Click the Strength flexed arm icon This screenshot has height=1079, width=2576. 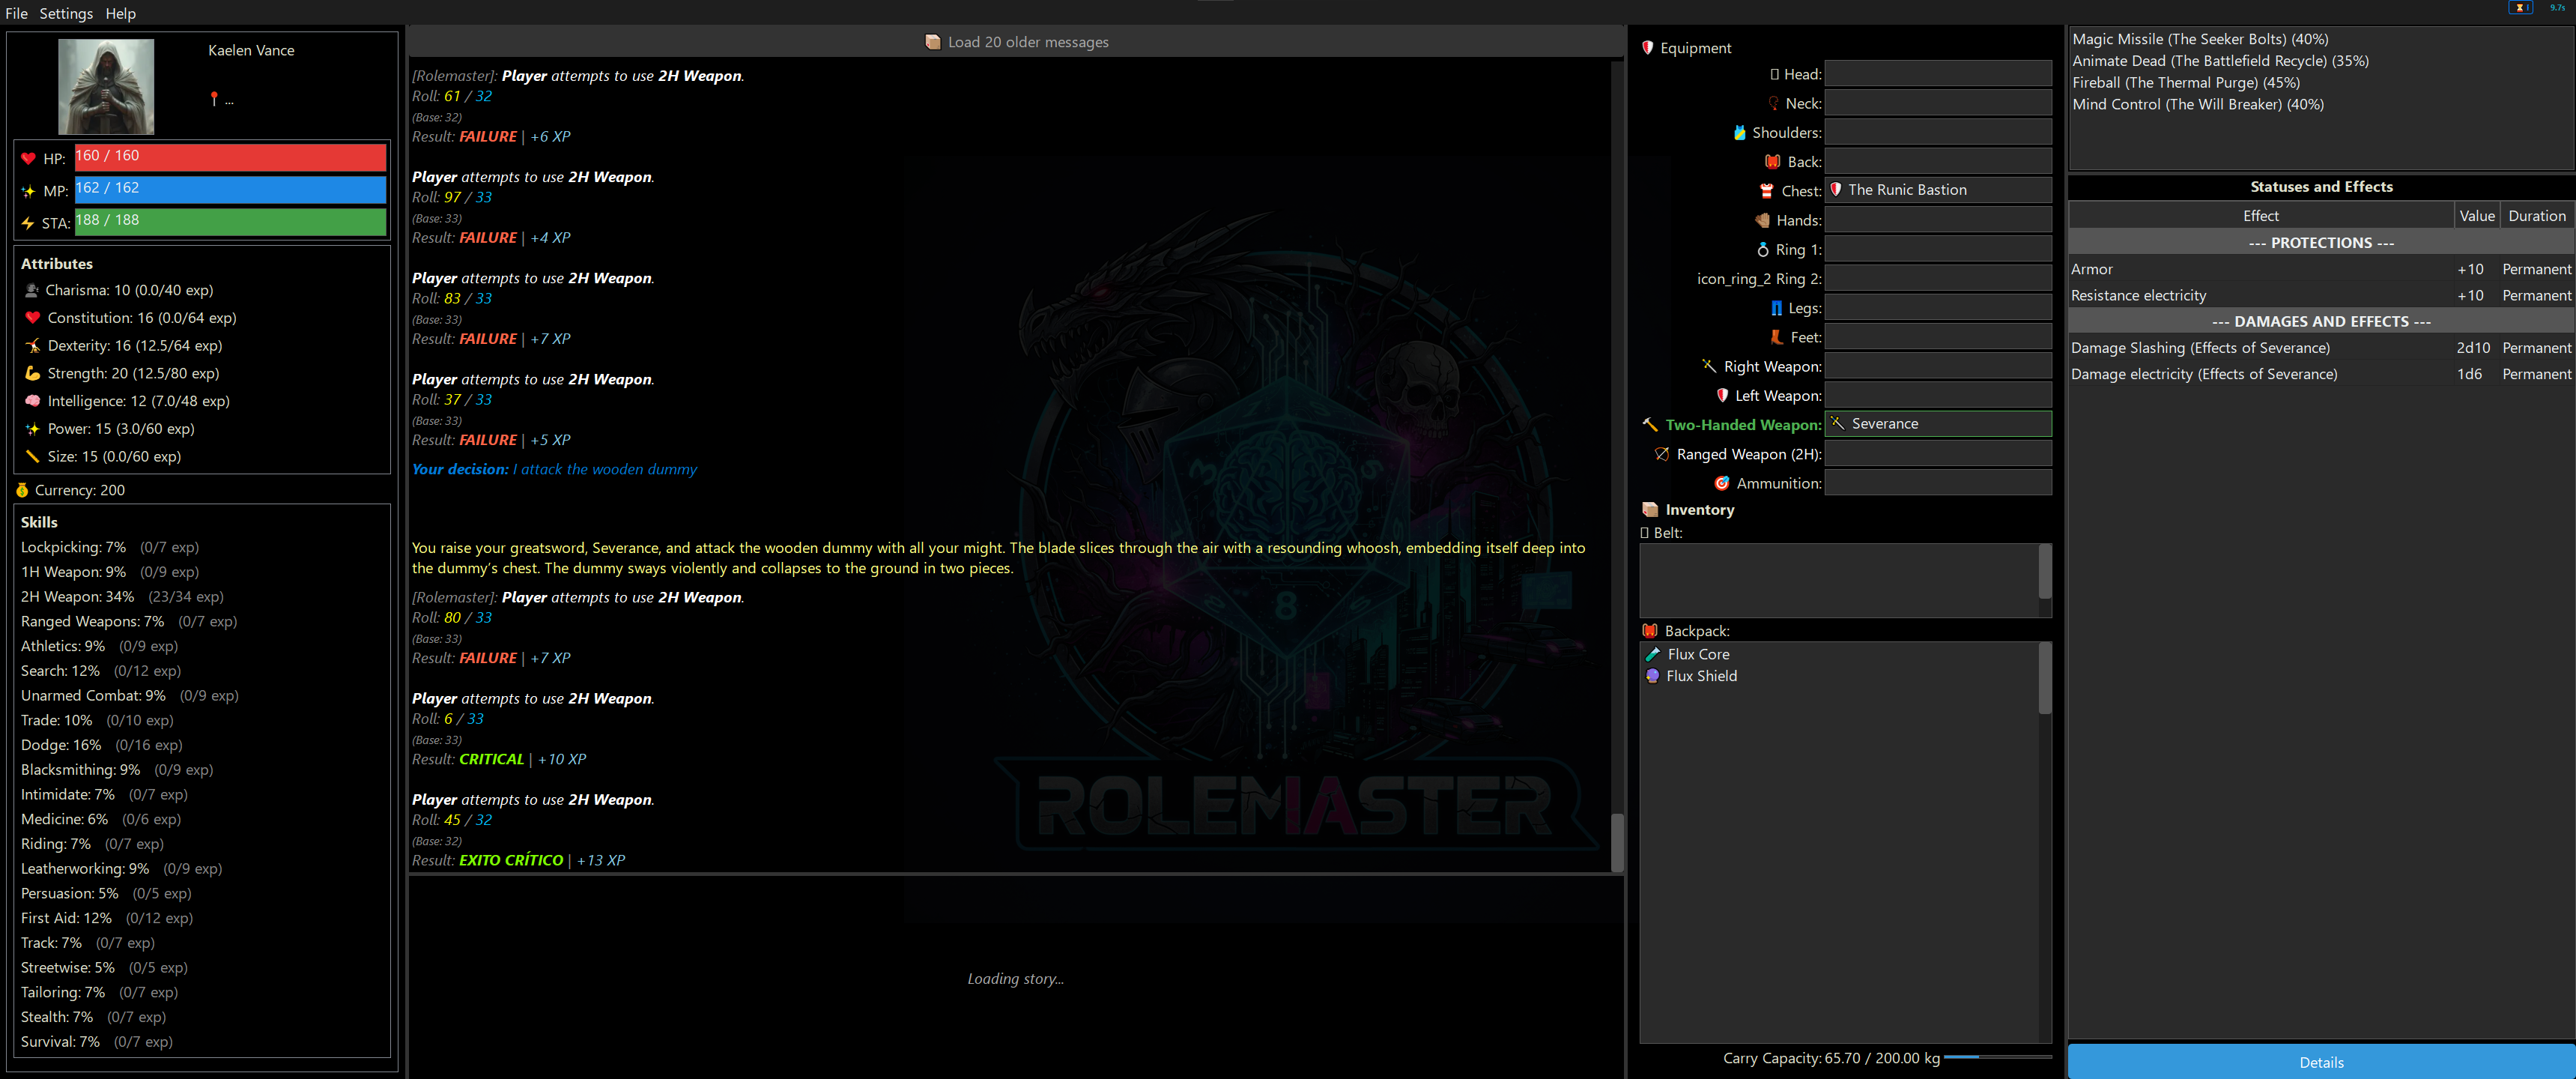point(32,373)
